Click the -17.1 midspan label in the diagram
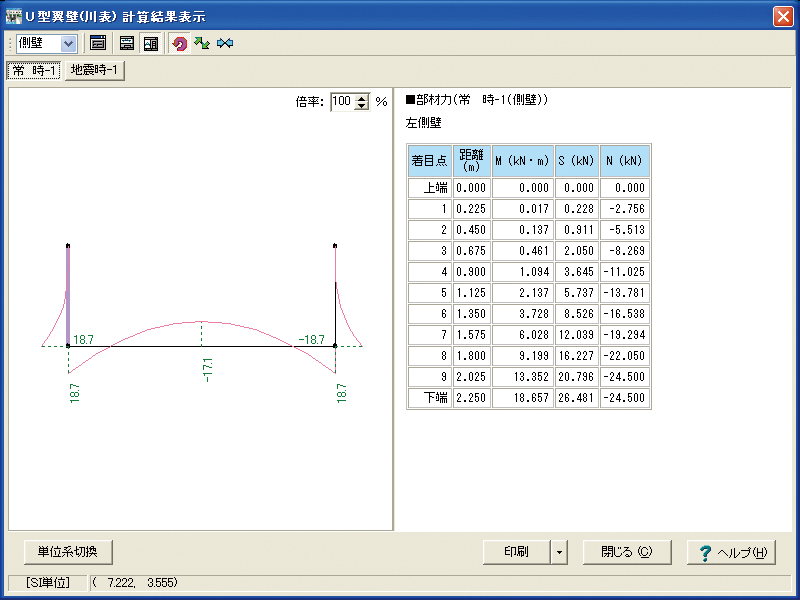 [207, 370]
